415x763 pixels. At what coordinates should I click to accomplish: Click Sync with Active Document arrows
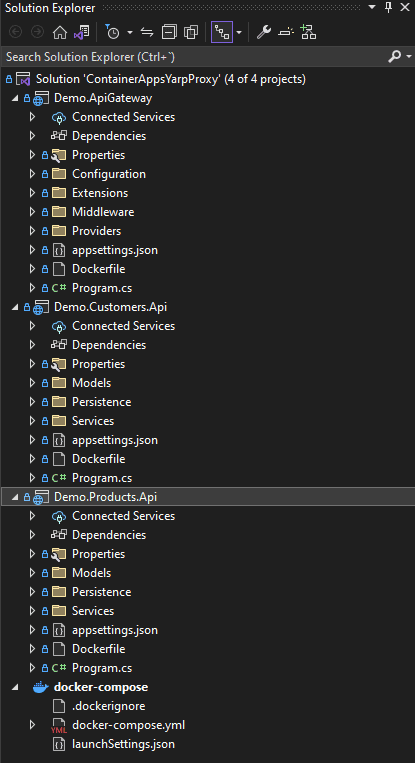coord(147,33)
